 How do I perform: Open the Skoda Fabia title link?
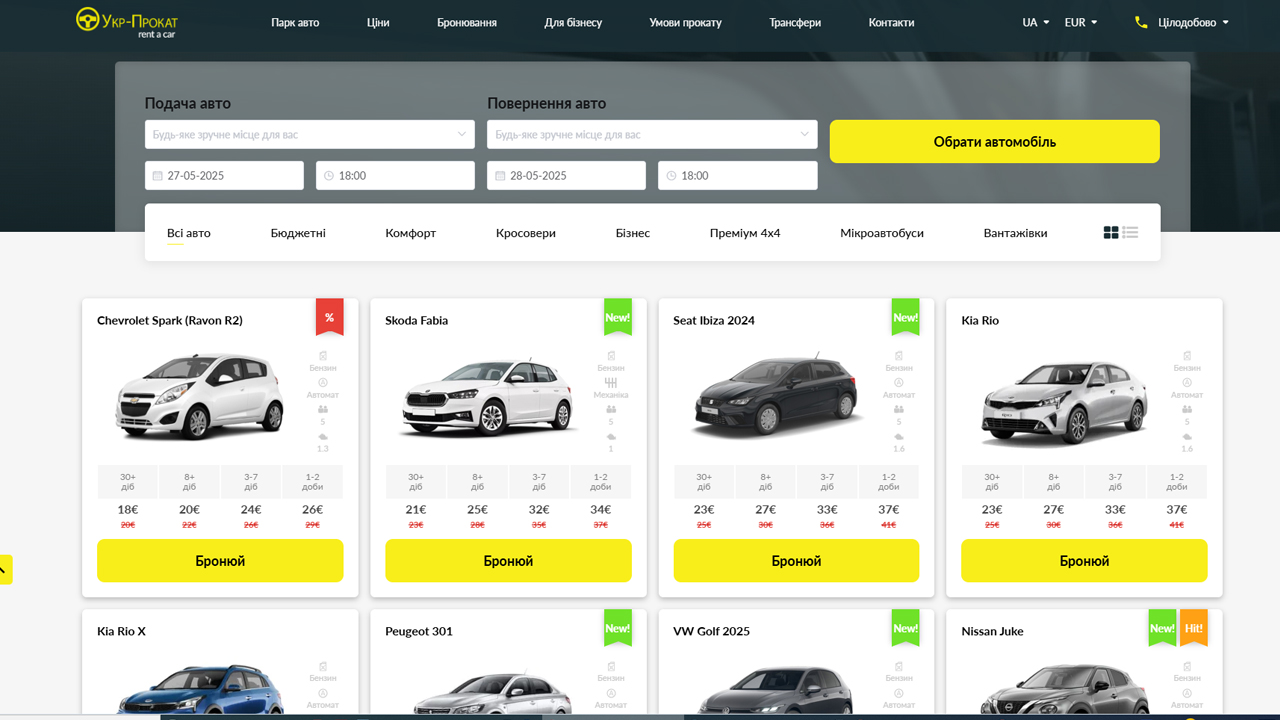[x=417, y=321]
